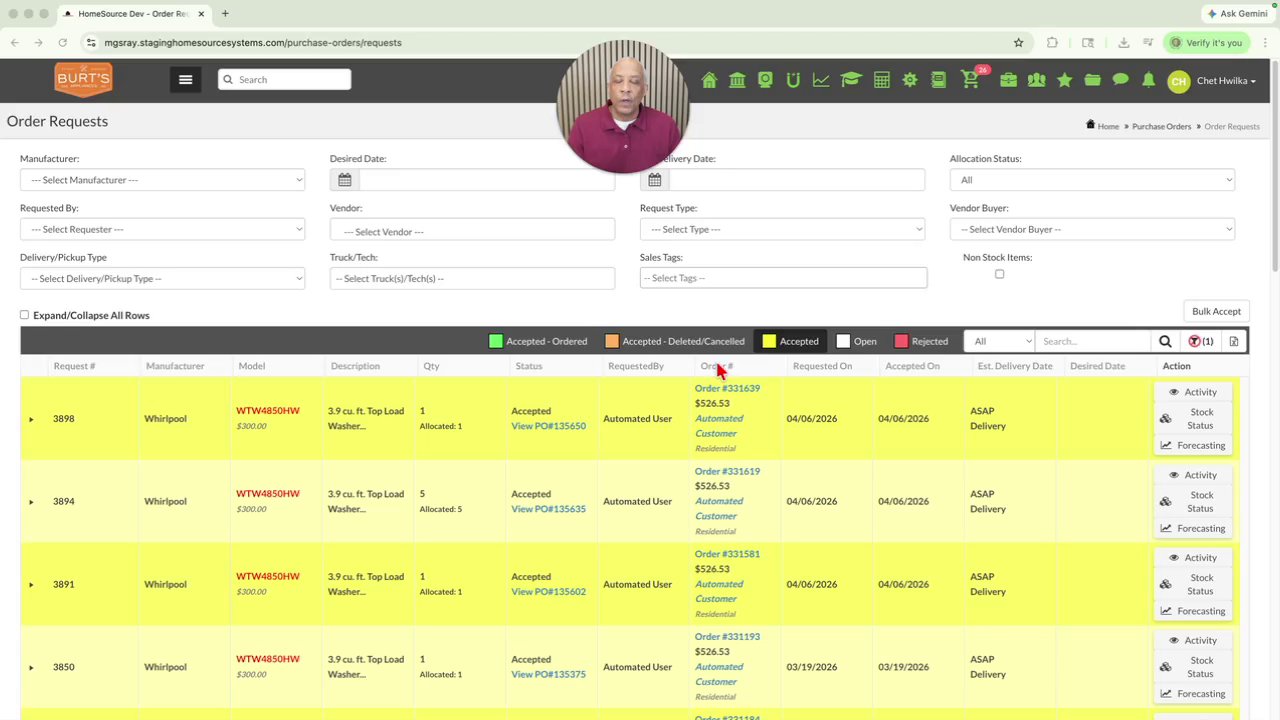The height and width of the screenshot is (720, 1280).
Task: Expand row for request 3898
Action: coord(31,419)
